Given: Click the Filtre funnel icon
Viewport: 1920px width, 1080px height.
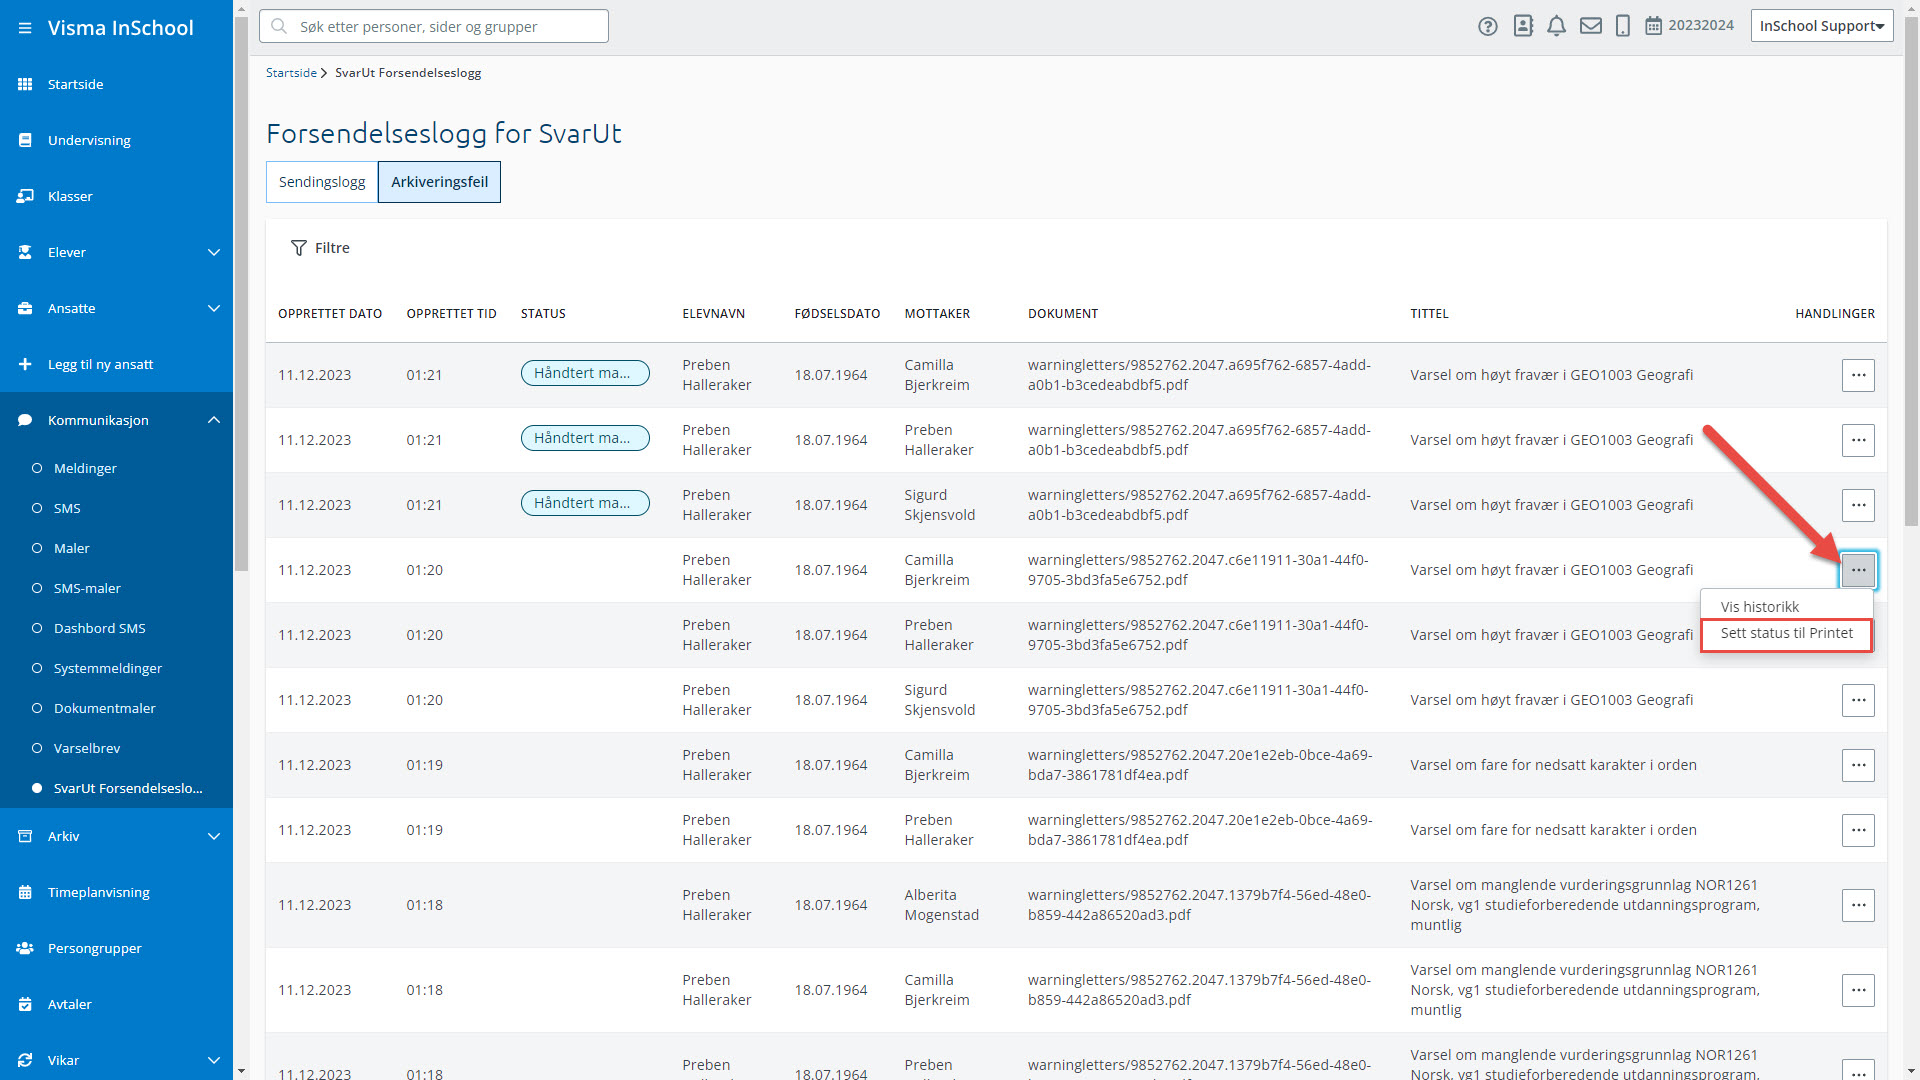Looking at the screenshot, I should click(x=298, y=248).
